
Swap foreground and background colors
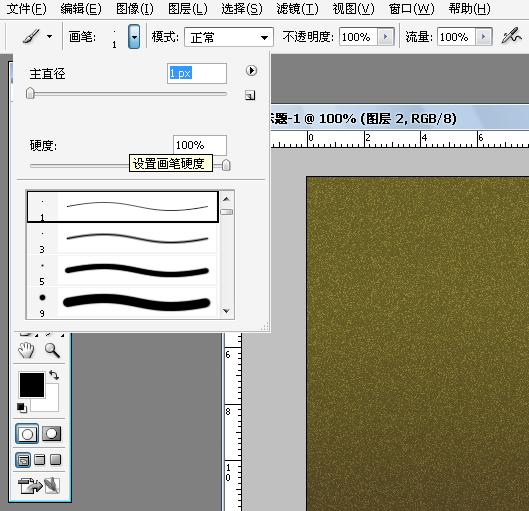pyautogui.click(x=54, y=375)
